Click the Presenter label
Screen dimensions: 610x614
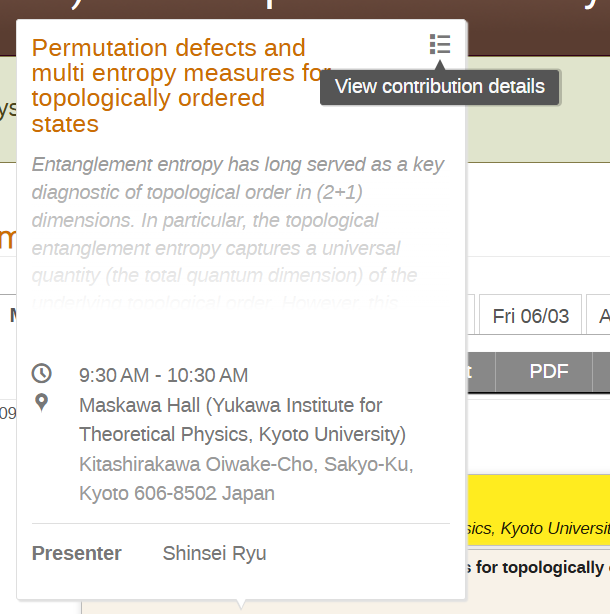(x=77, y=553)
